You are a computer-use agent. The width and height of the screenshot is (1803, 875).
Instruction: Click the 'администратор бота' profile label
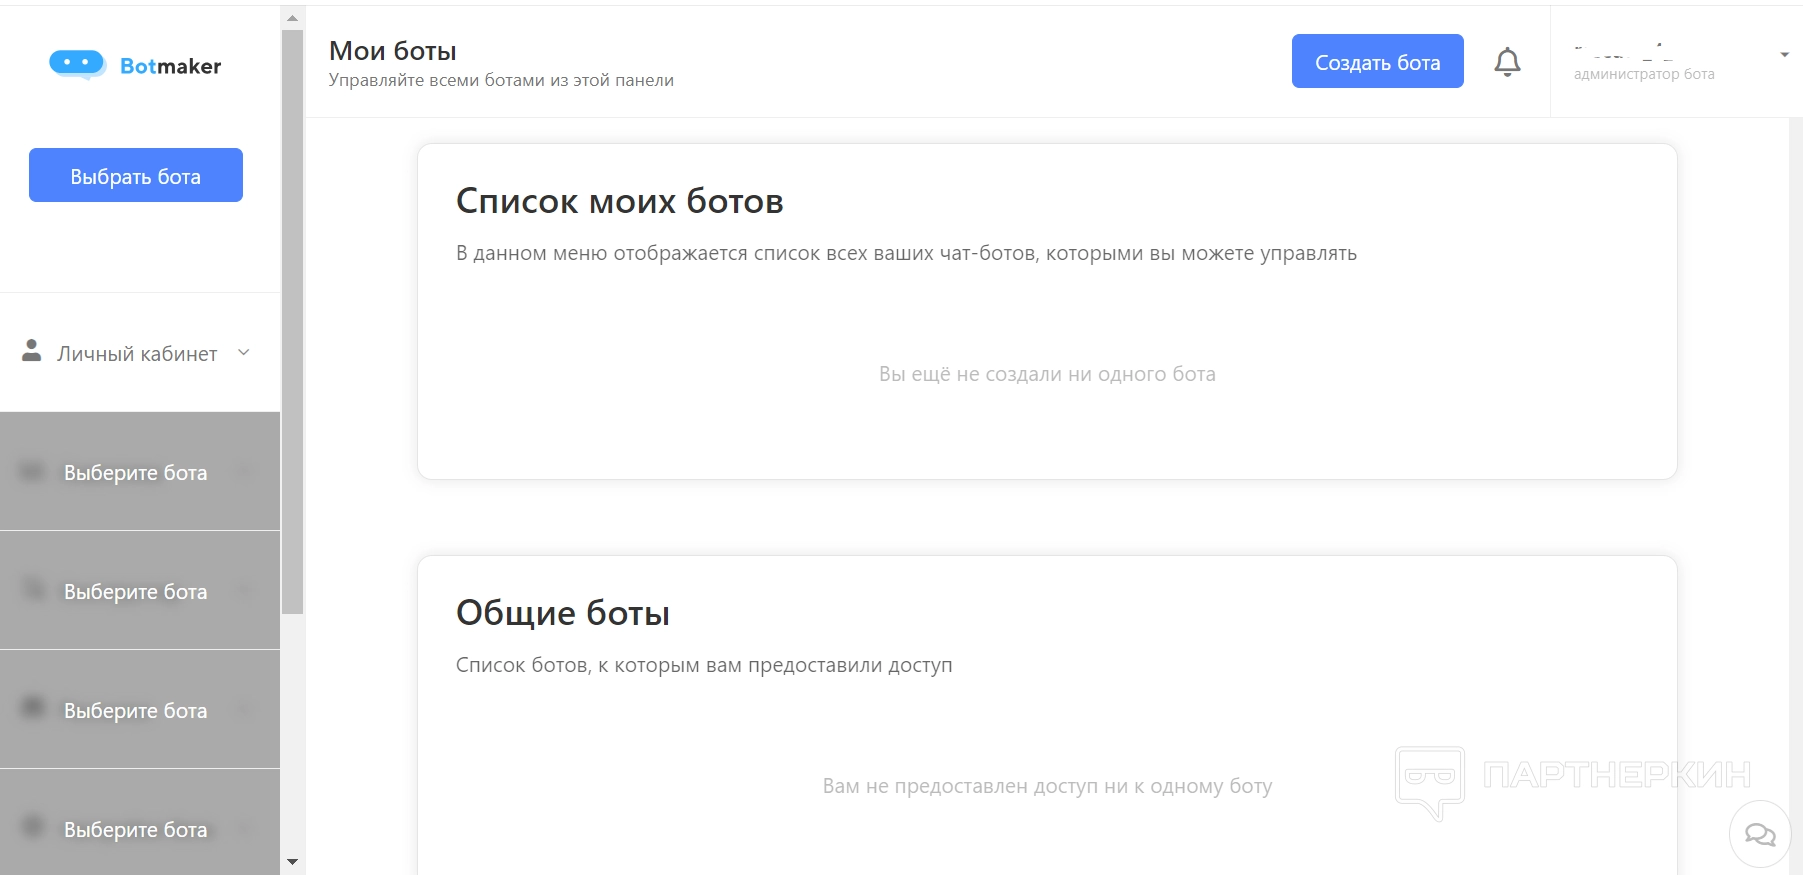1644,74
